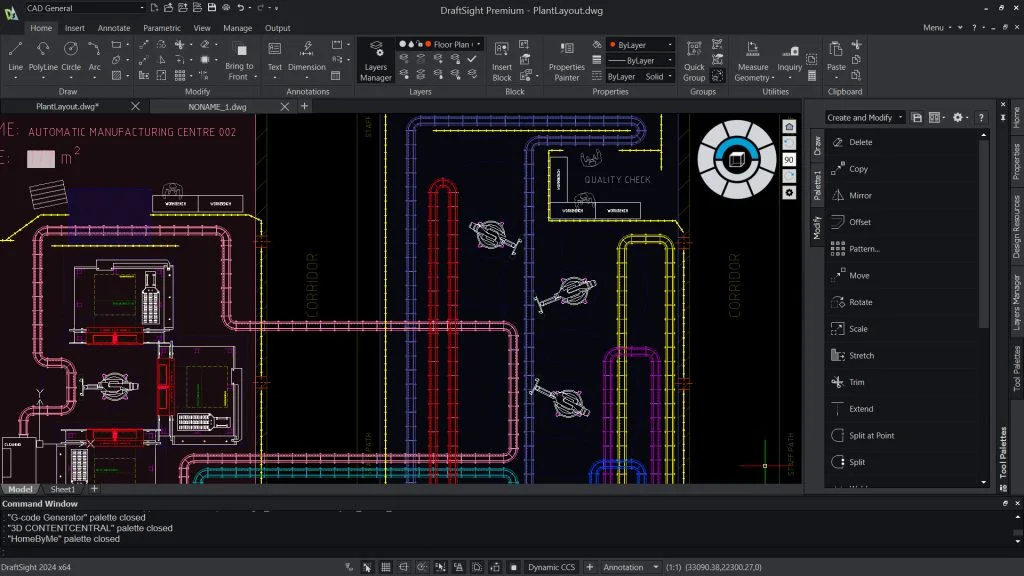Open the ByLayer line color dropdown

[640, 45]
